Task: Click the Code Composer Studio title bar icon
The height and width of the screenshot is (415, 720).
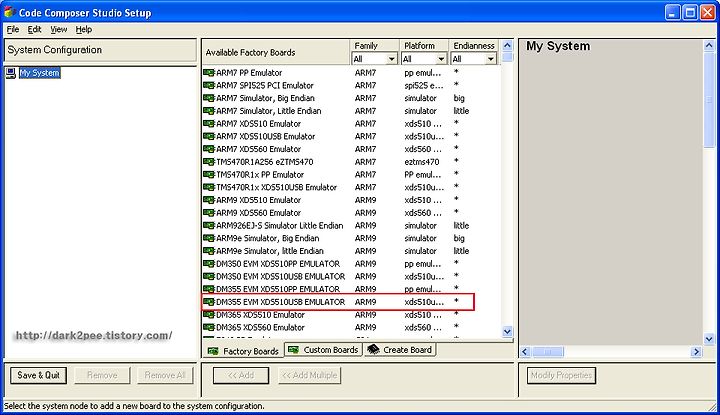Action: (x=9, y=12)
